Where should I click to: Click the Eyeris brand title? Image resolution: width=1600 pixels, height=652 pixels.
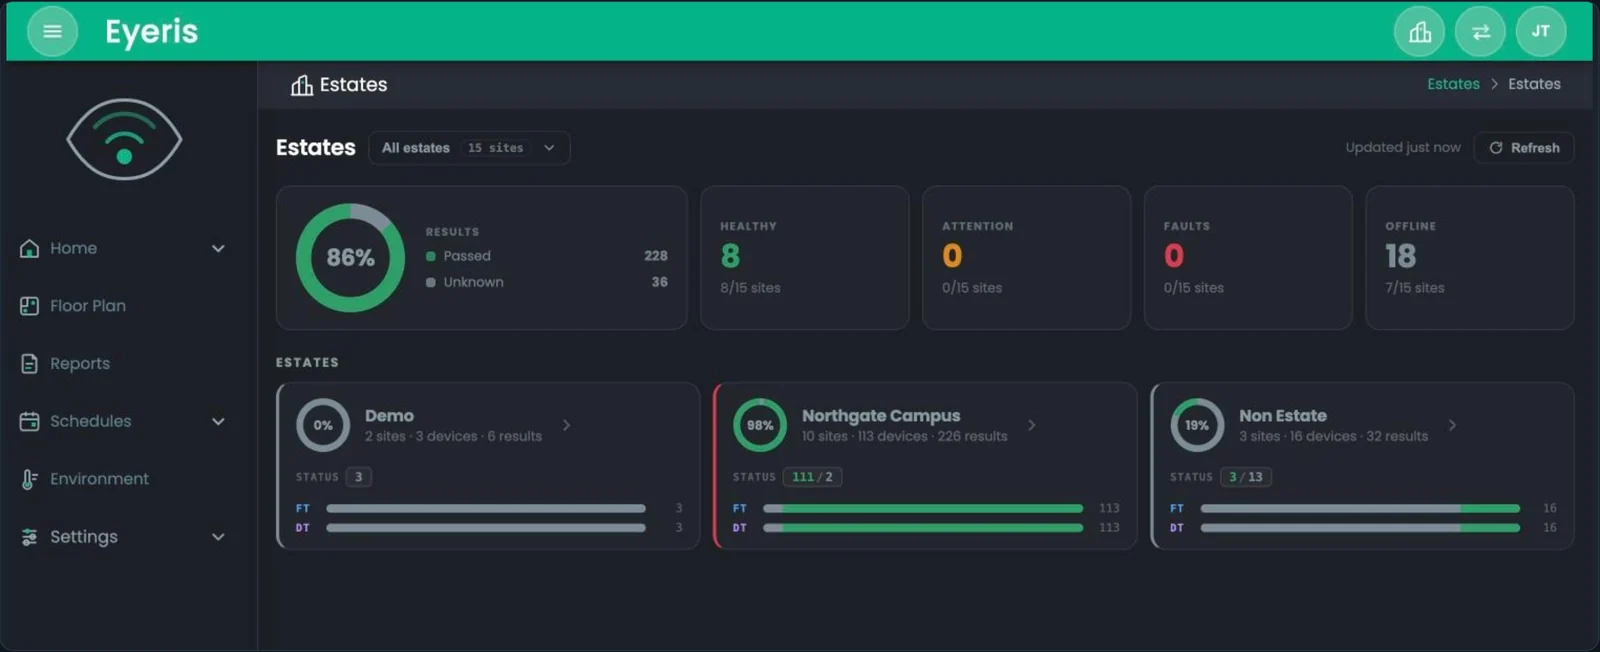click(152, 32)
